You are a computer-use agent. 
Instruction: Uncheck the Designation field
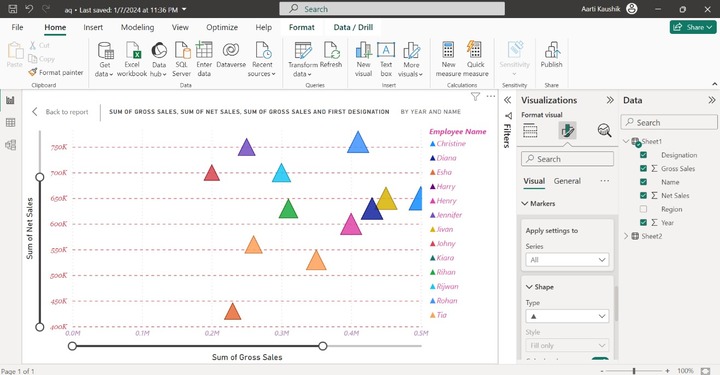[x=643, y=155]
